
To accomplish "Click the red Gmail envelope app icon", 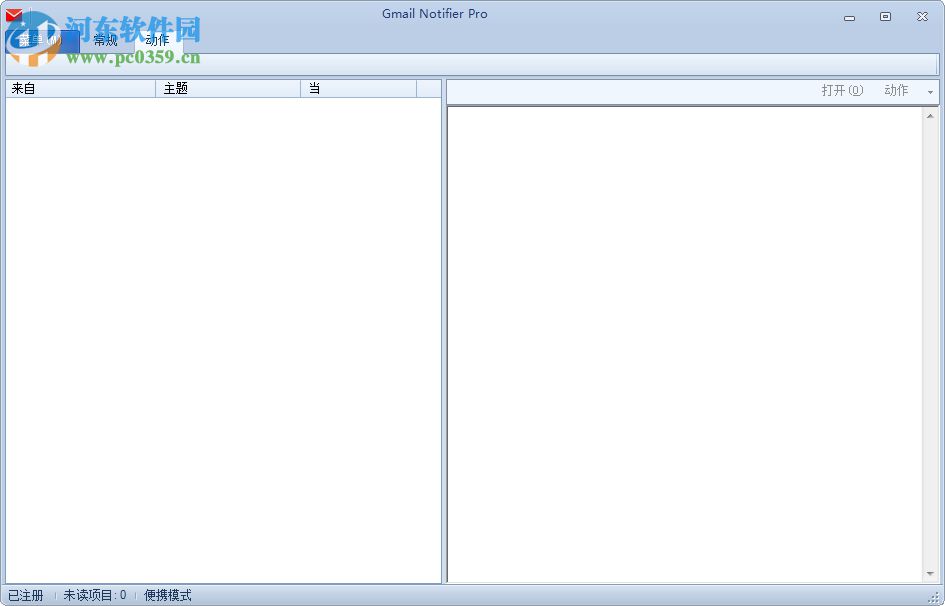I will coord(14,14).
